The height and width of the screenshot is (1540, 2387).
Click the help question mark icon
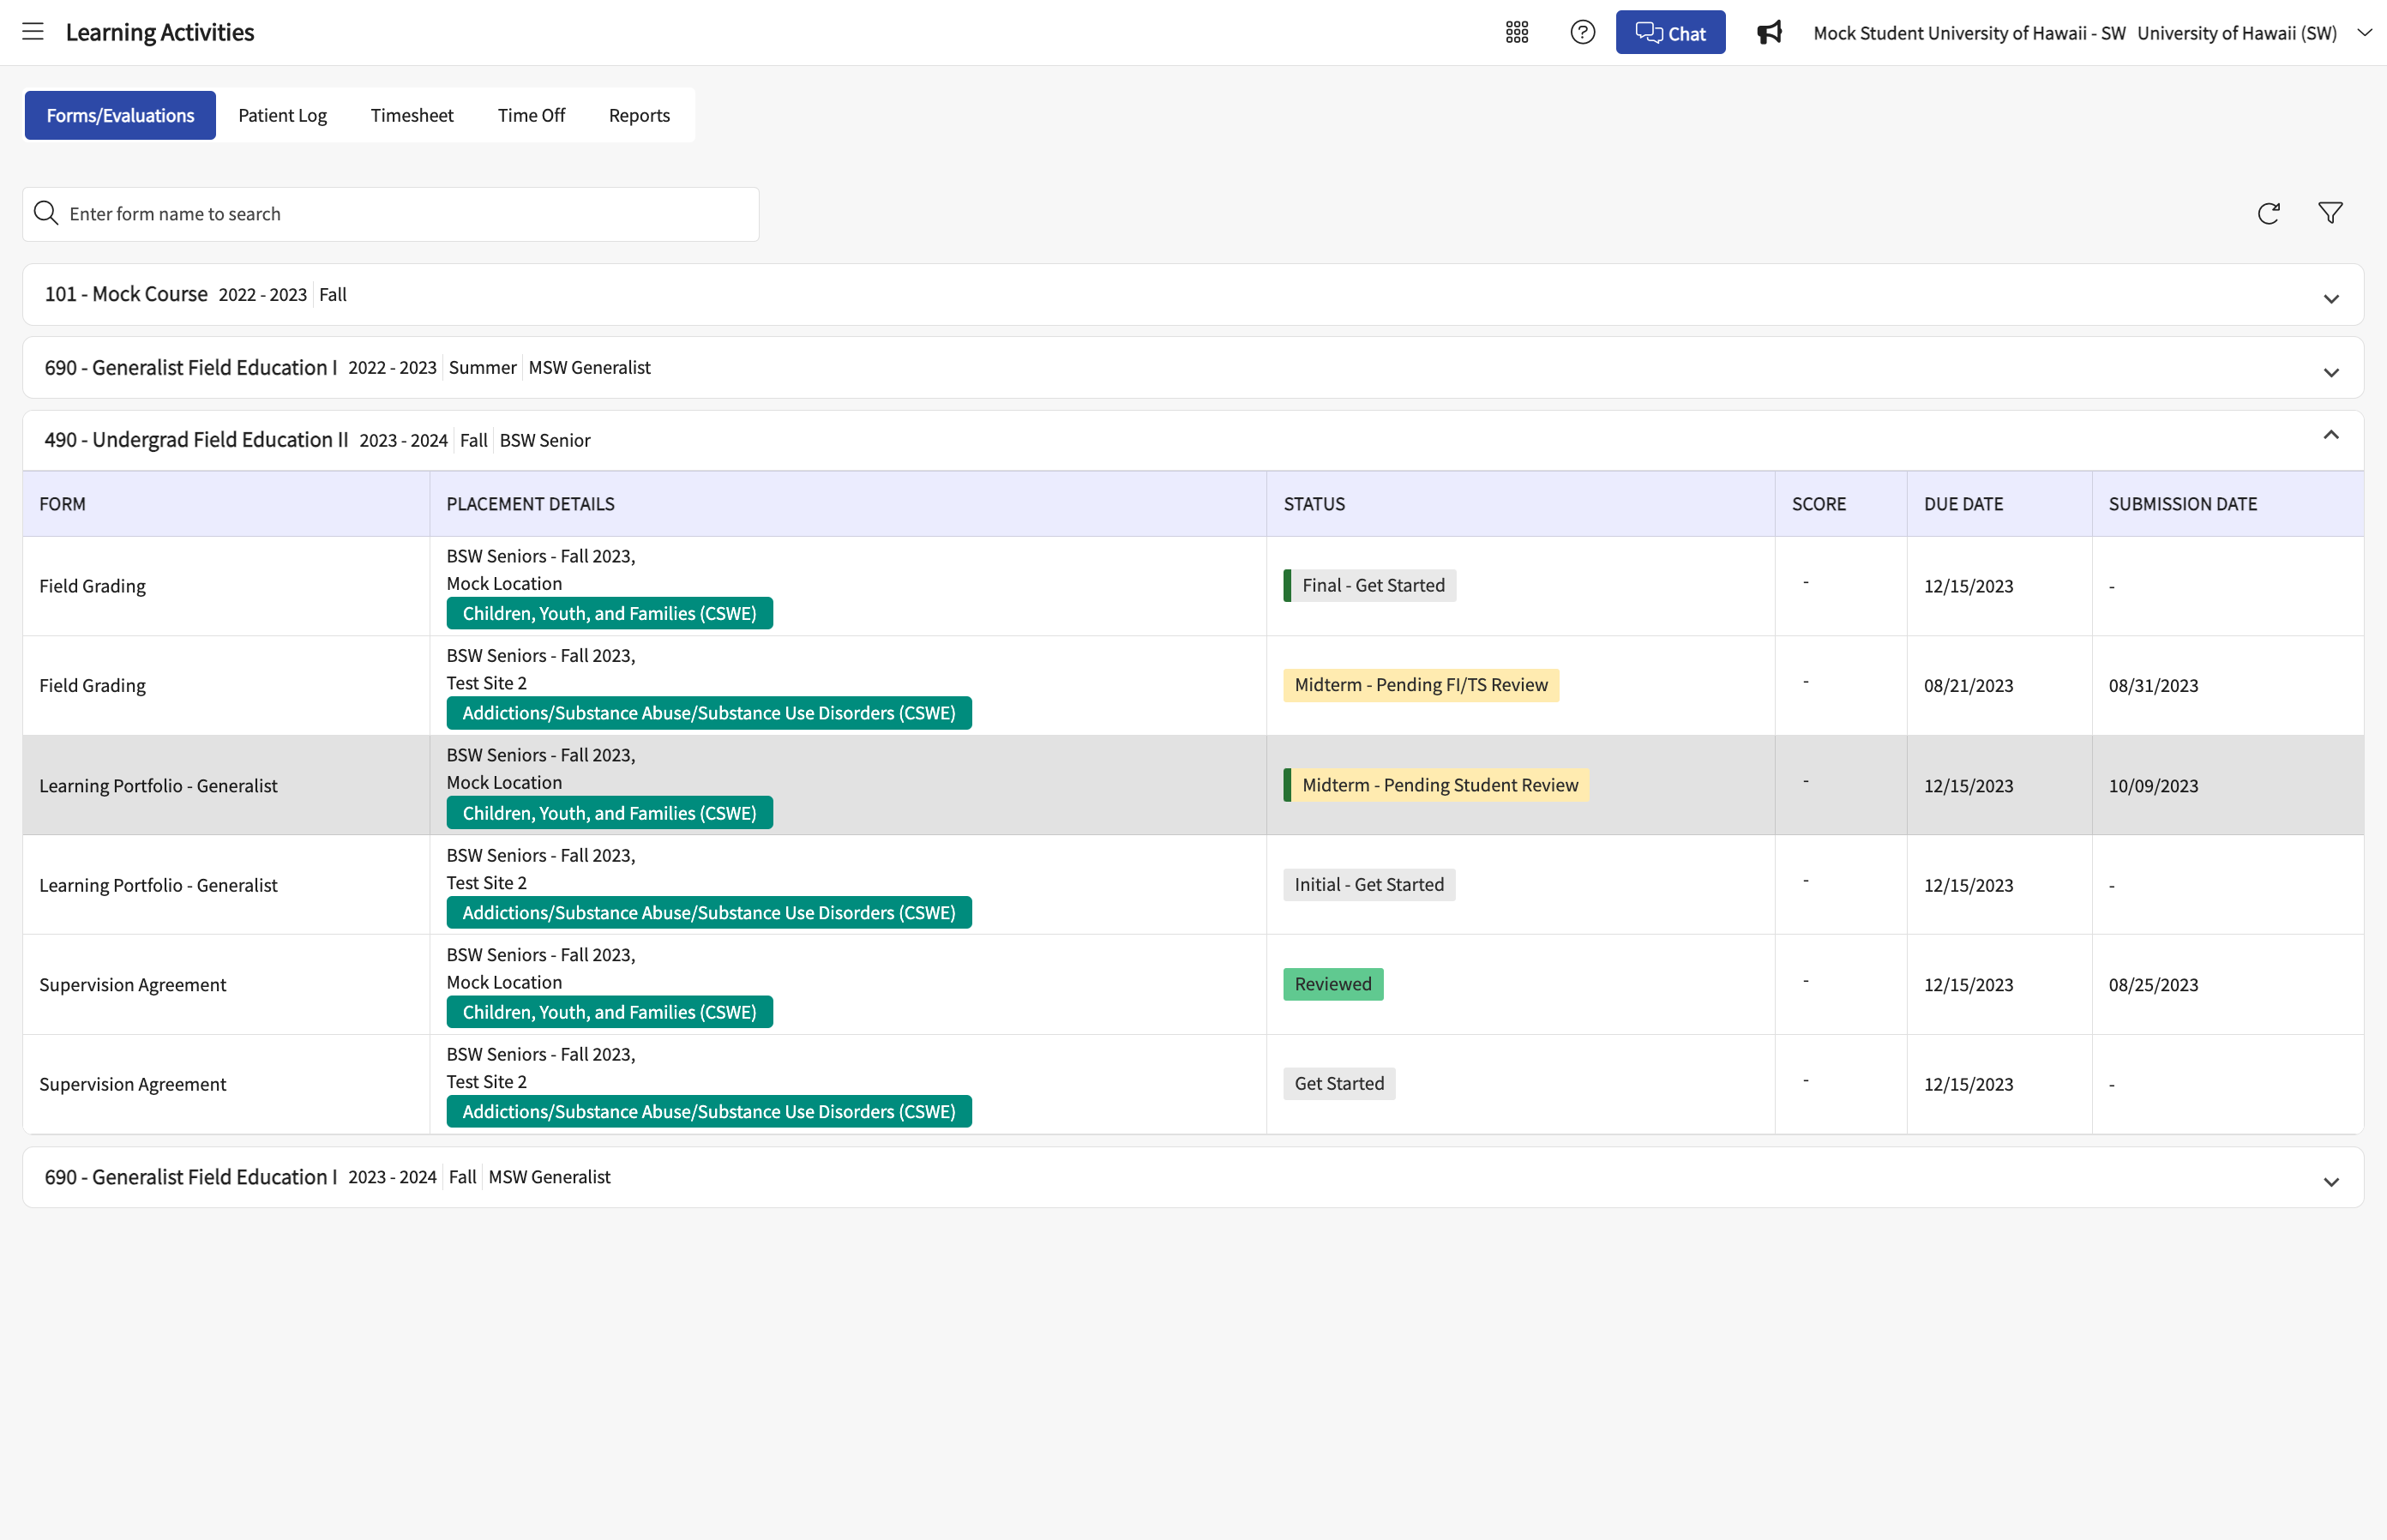coord(1582,32)
